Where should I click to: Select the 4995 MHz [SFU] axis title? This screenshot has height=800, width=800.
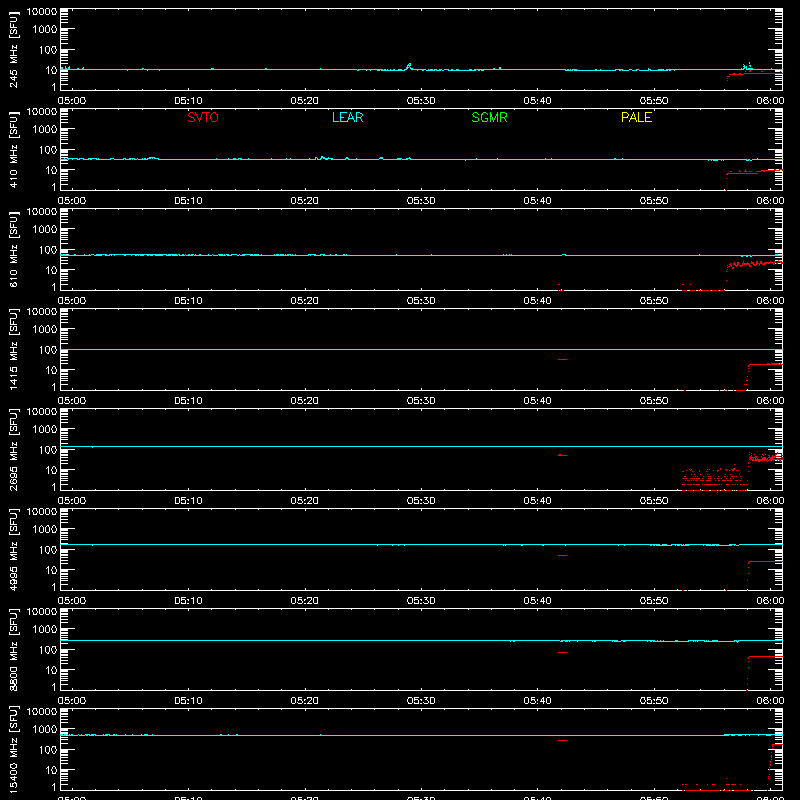(x=13, y=549)
